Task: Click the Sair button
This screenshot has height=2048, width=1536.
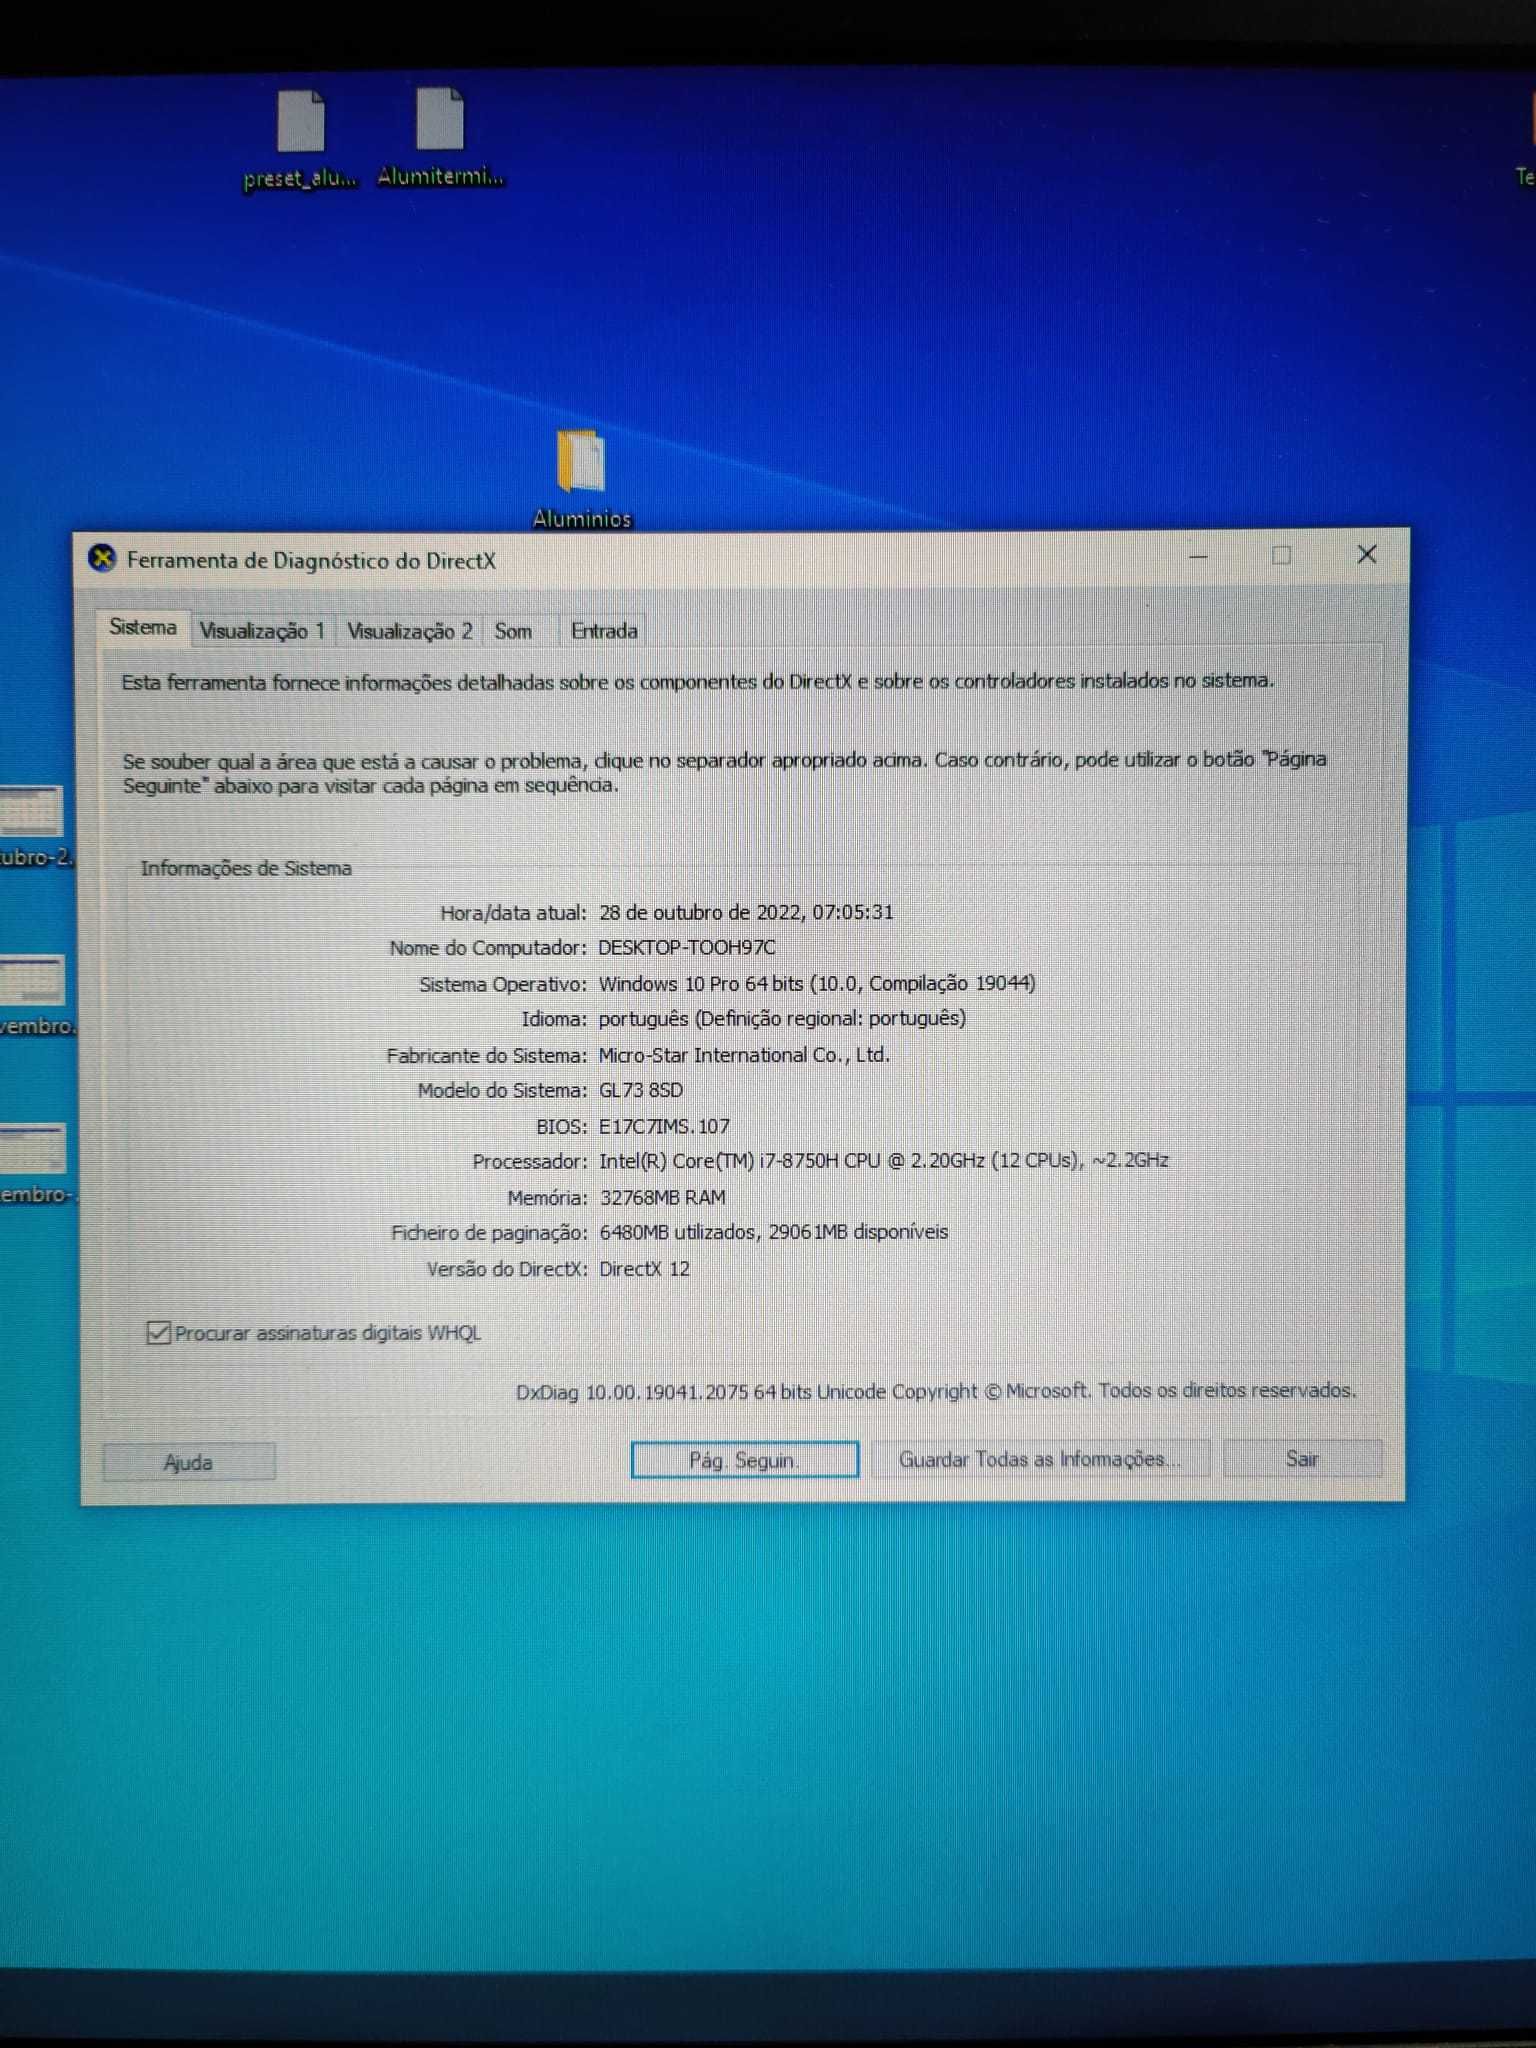Action: [x=1302, y=1458]
